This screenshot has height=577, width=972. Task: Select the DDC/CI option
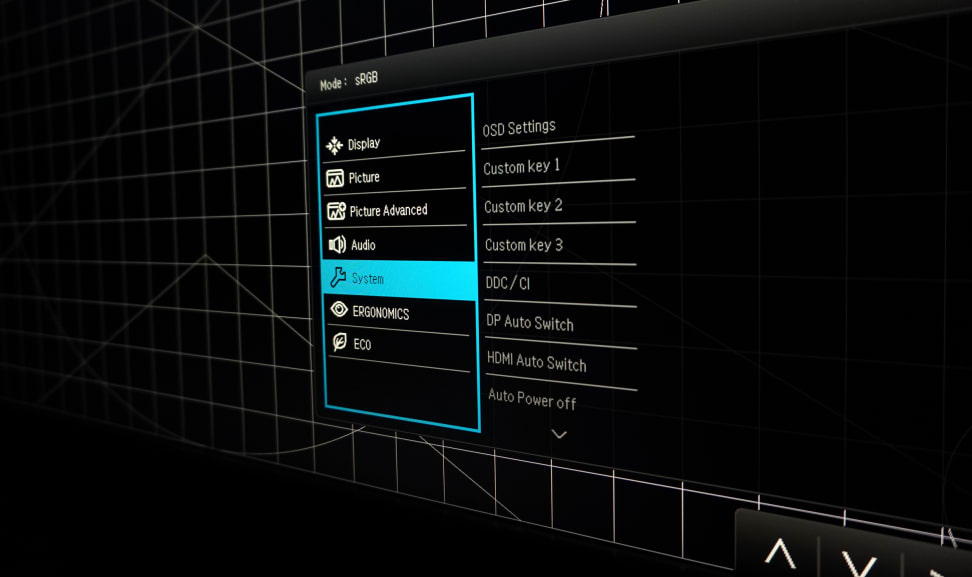click(508, 284)
